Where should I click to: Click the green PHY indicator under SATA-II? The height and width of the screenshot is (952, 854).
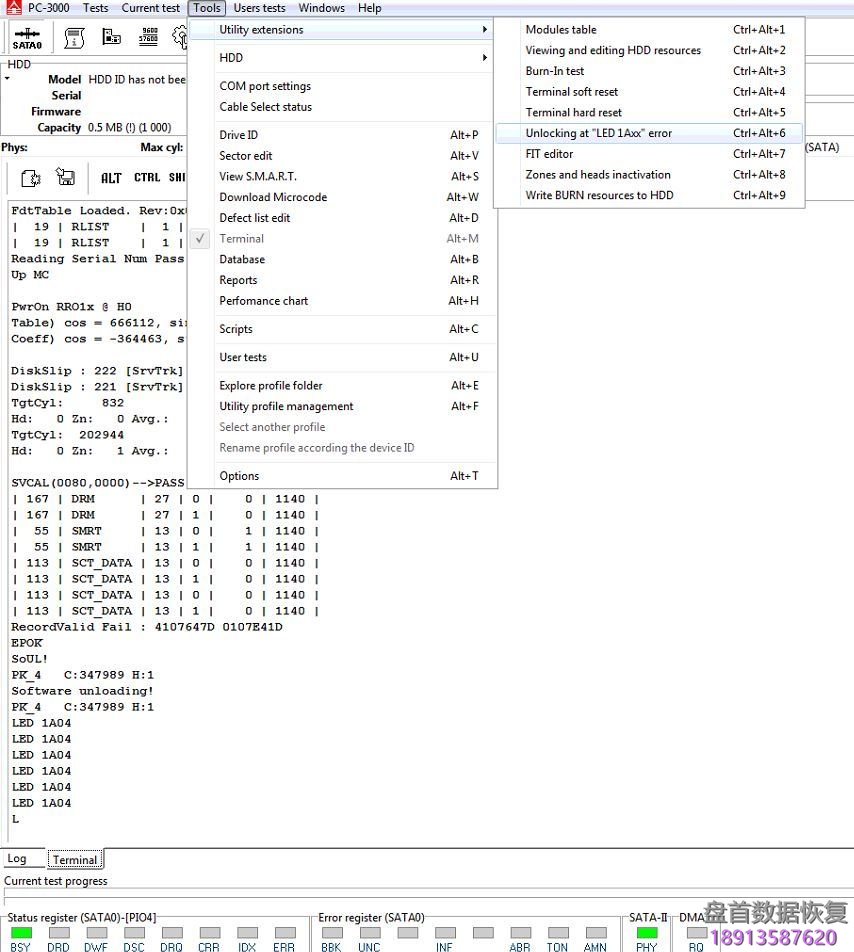tap(646, 931)
